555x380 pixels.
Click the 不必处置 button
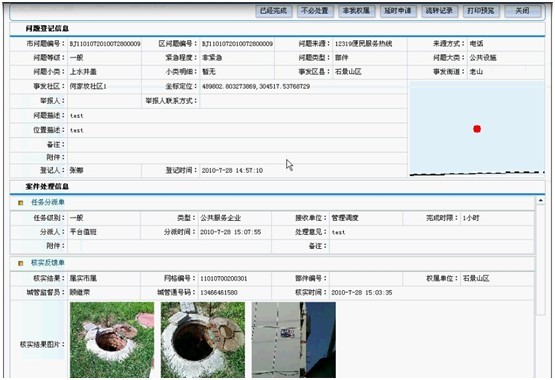click(x=315, y=11)
